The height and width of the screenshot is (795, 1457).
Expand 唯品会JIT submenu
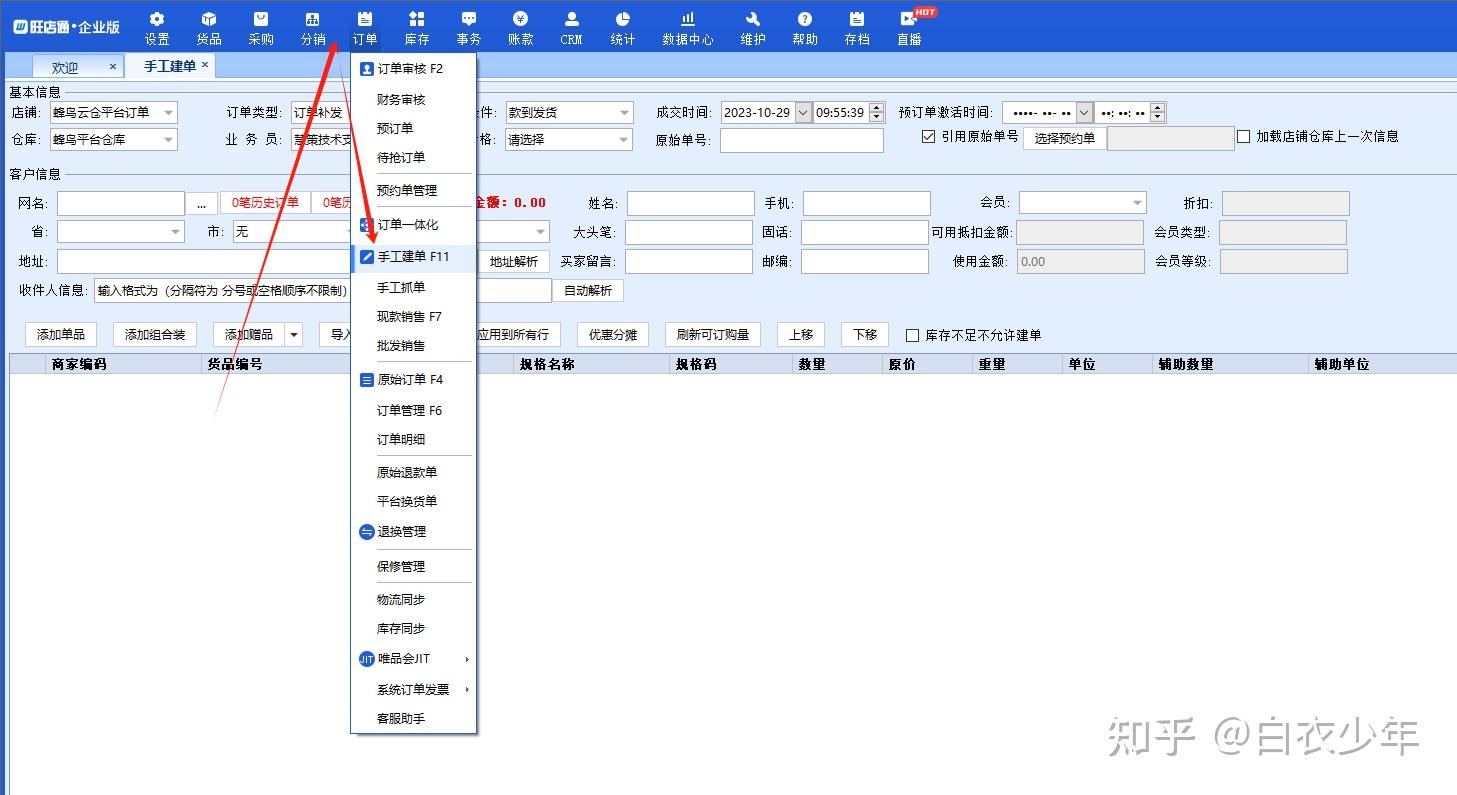click(414, 659)
